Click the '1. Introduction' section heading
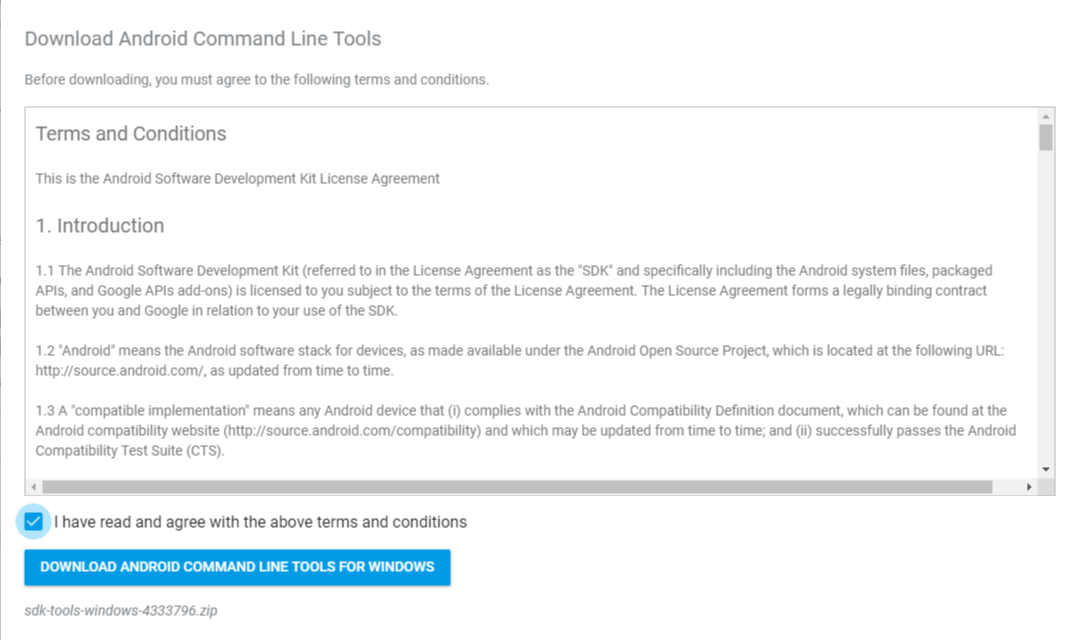The height and width of the screenshot is (640, 1079). 100,226
